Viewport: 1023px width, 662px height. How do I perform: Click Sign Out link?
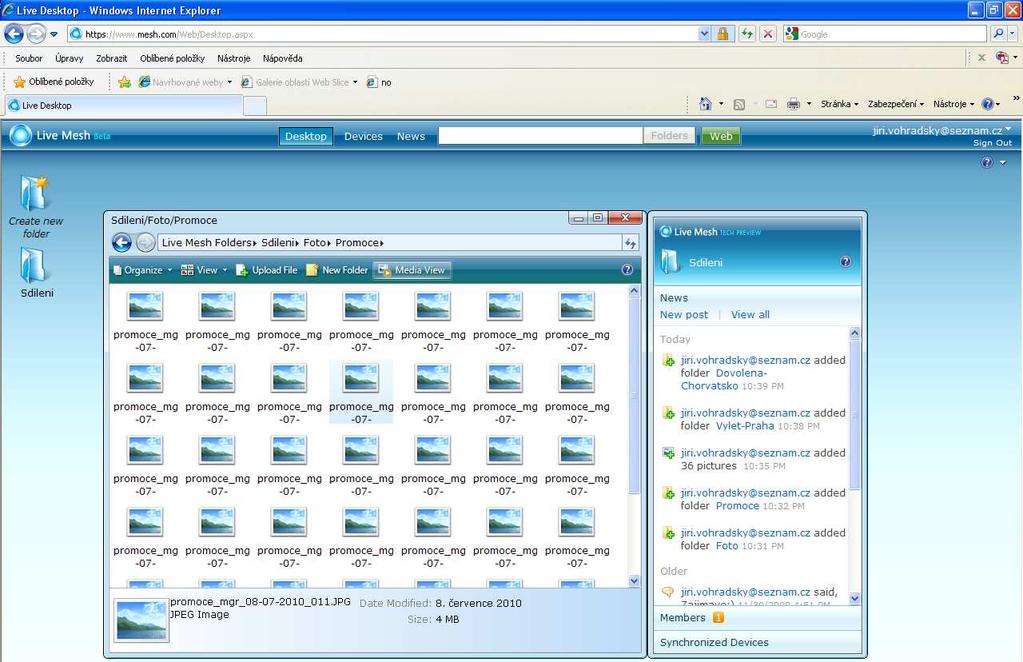click(992, 143)
